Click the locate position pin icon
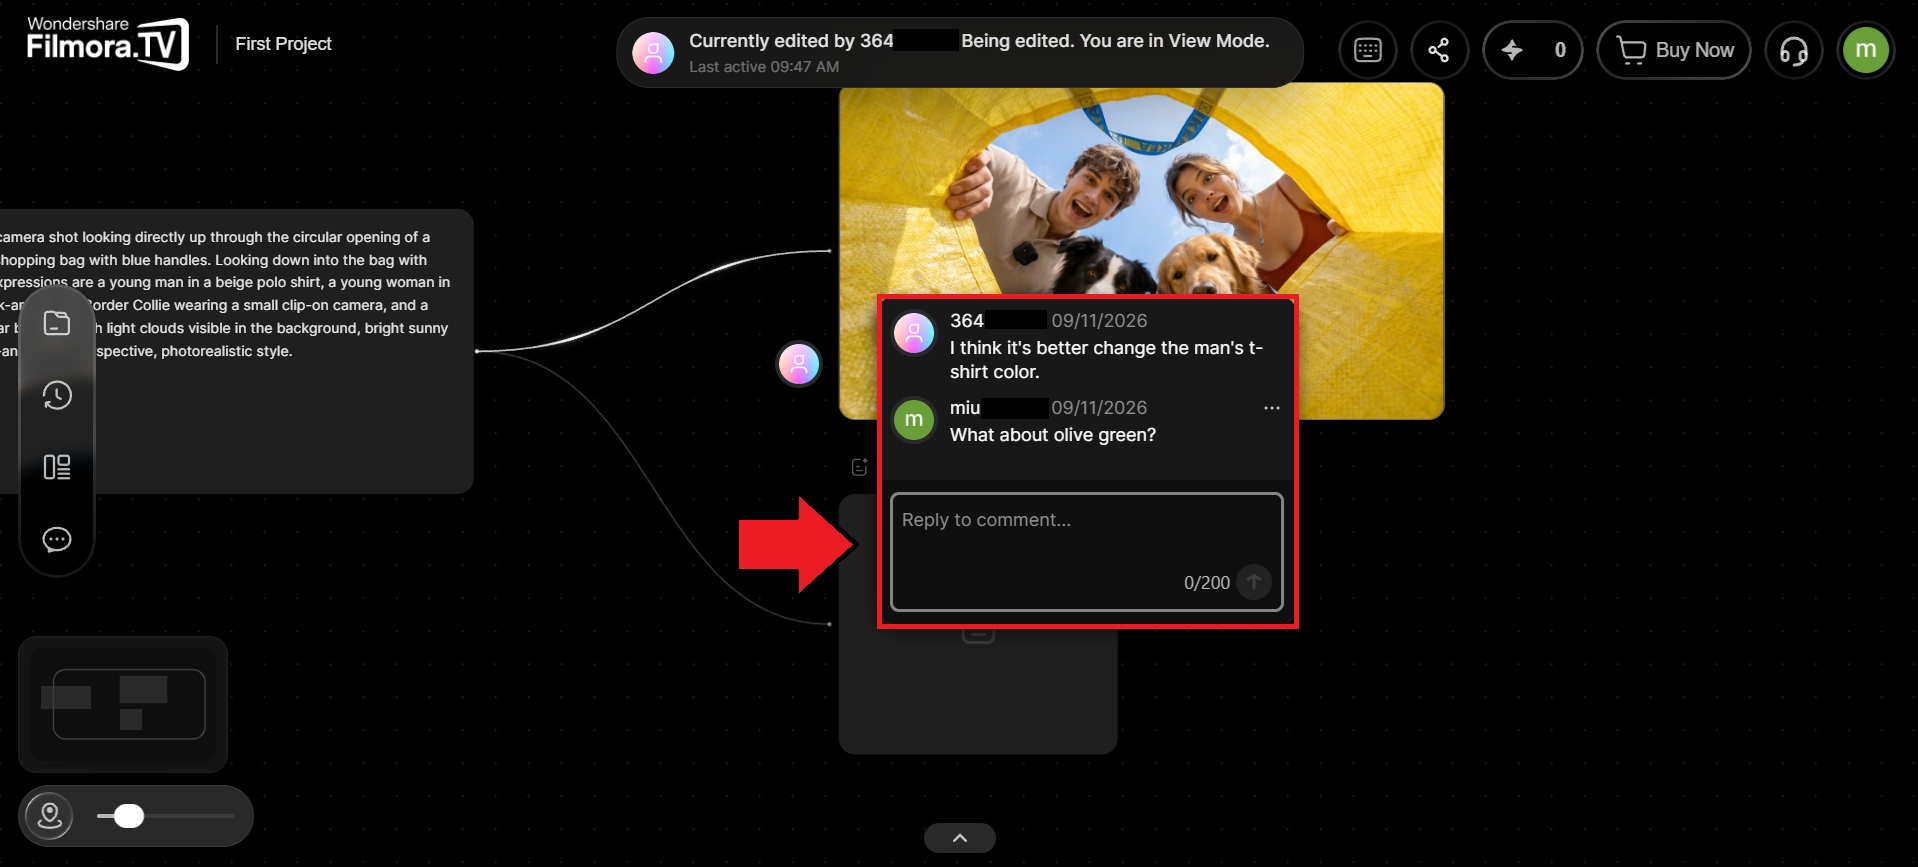Viewport: 1918px width, 867px height. 49,816
